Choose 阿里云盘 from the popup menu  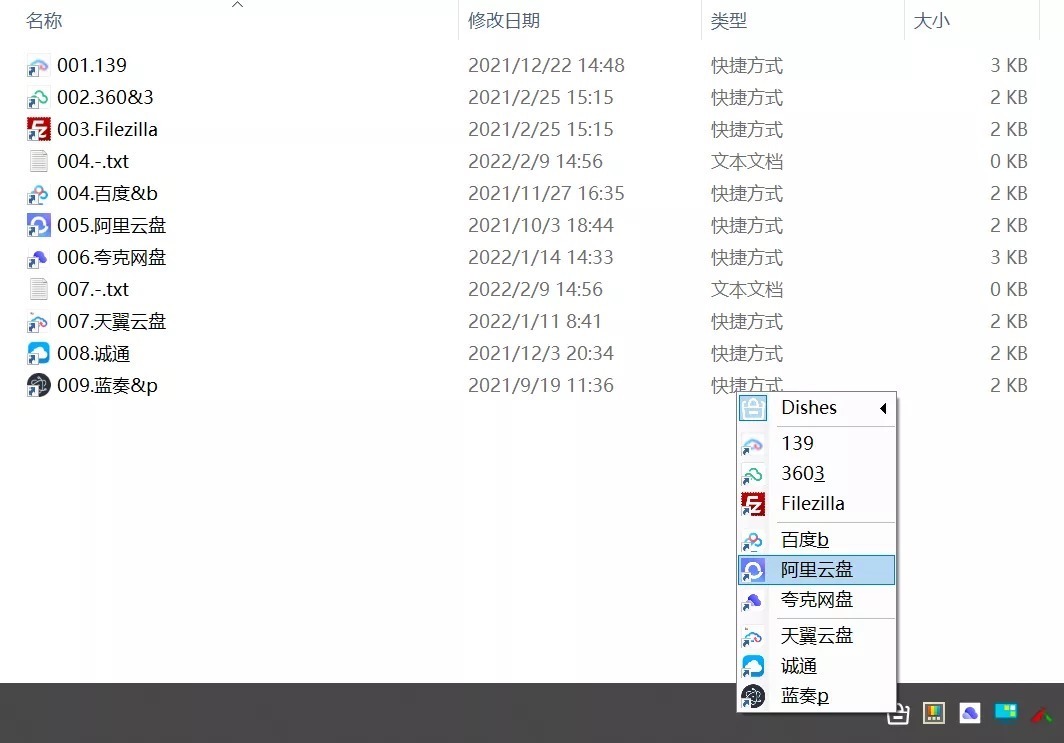pos(817,570)
